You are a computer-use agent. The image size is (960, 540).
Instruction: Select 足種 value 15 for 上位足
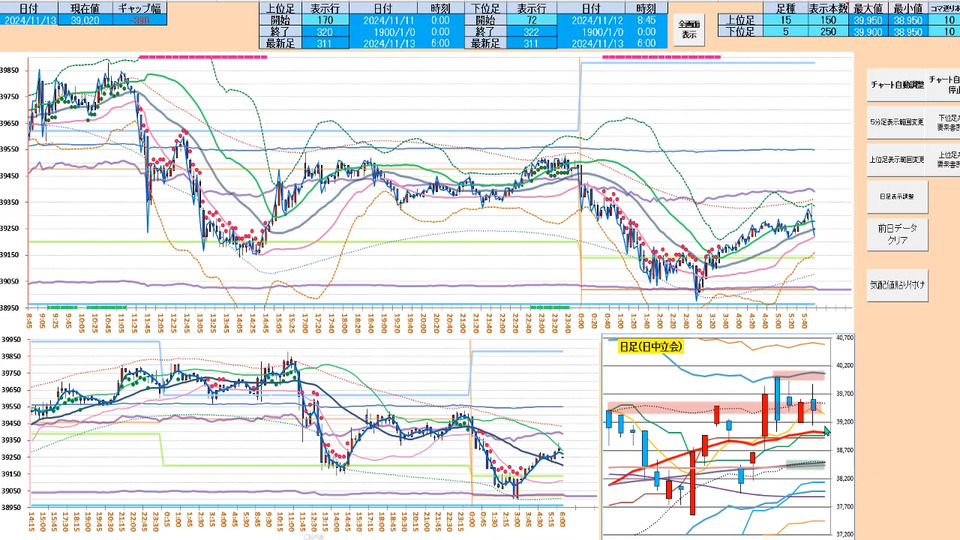tap(786, 20)
